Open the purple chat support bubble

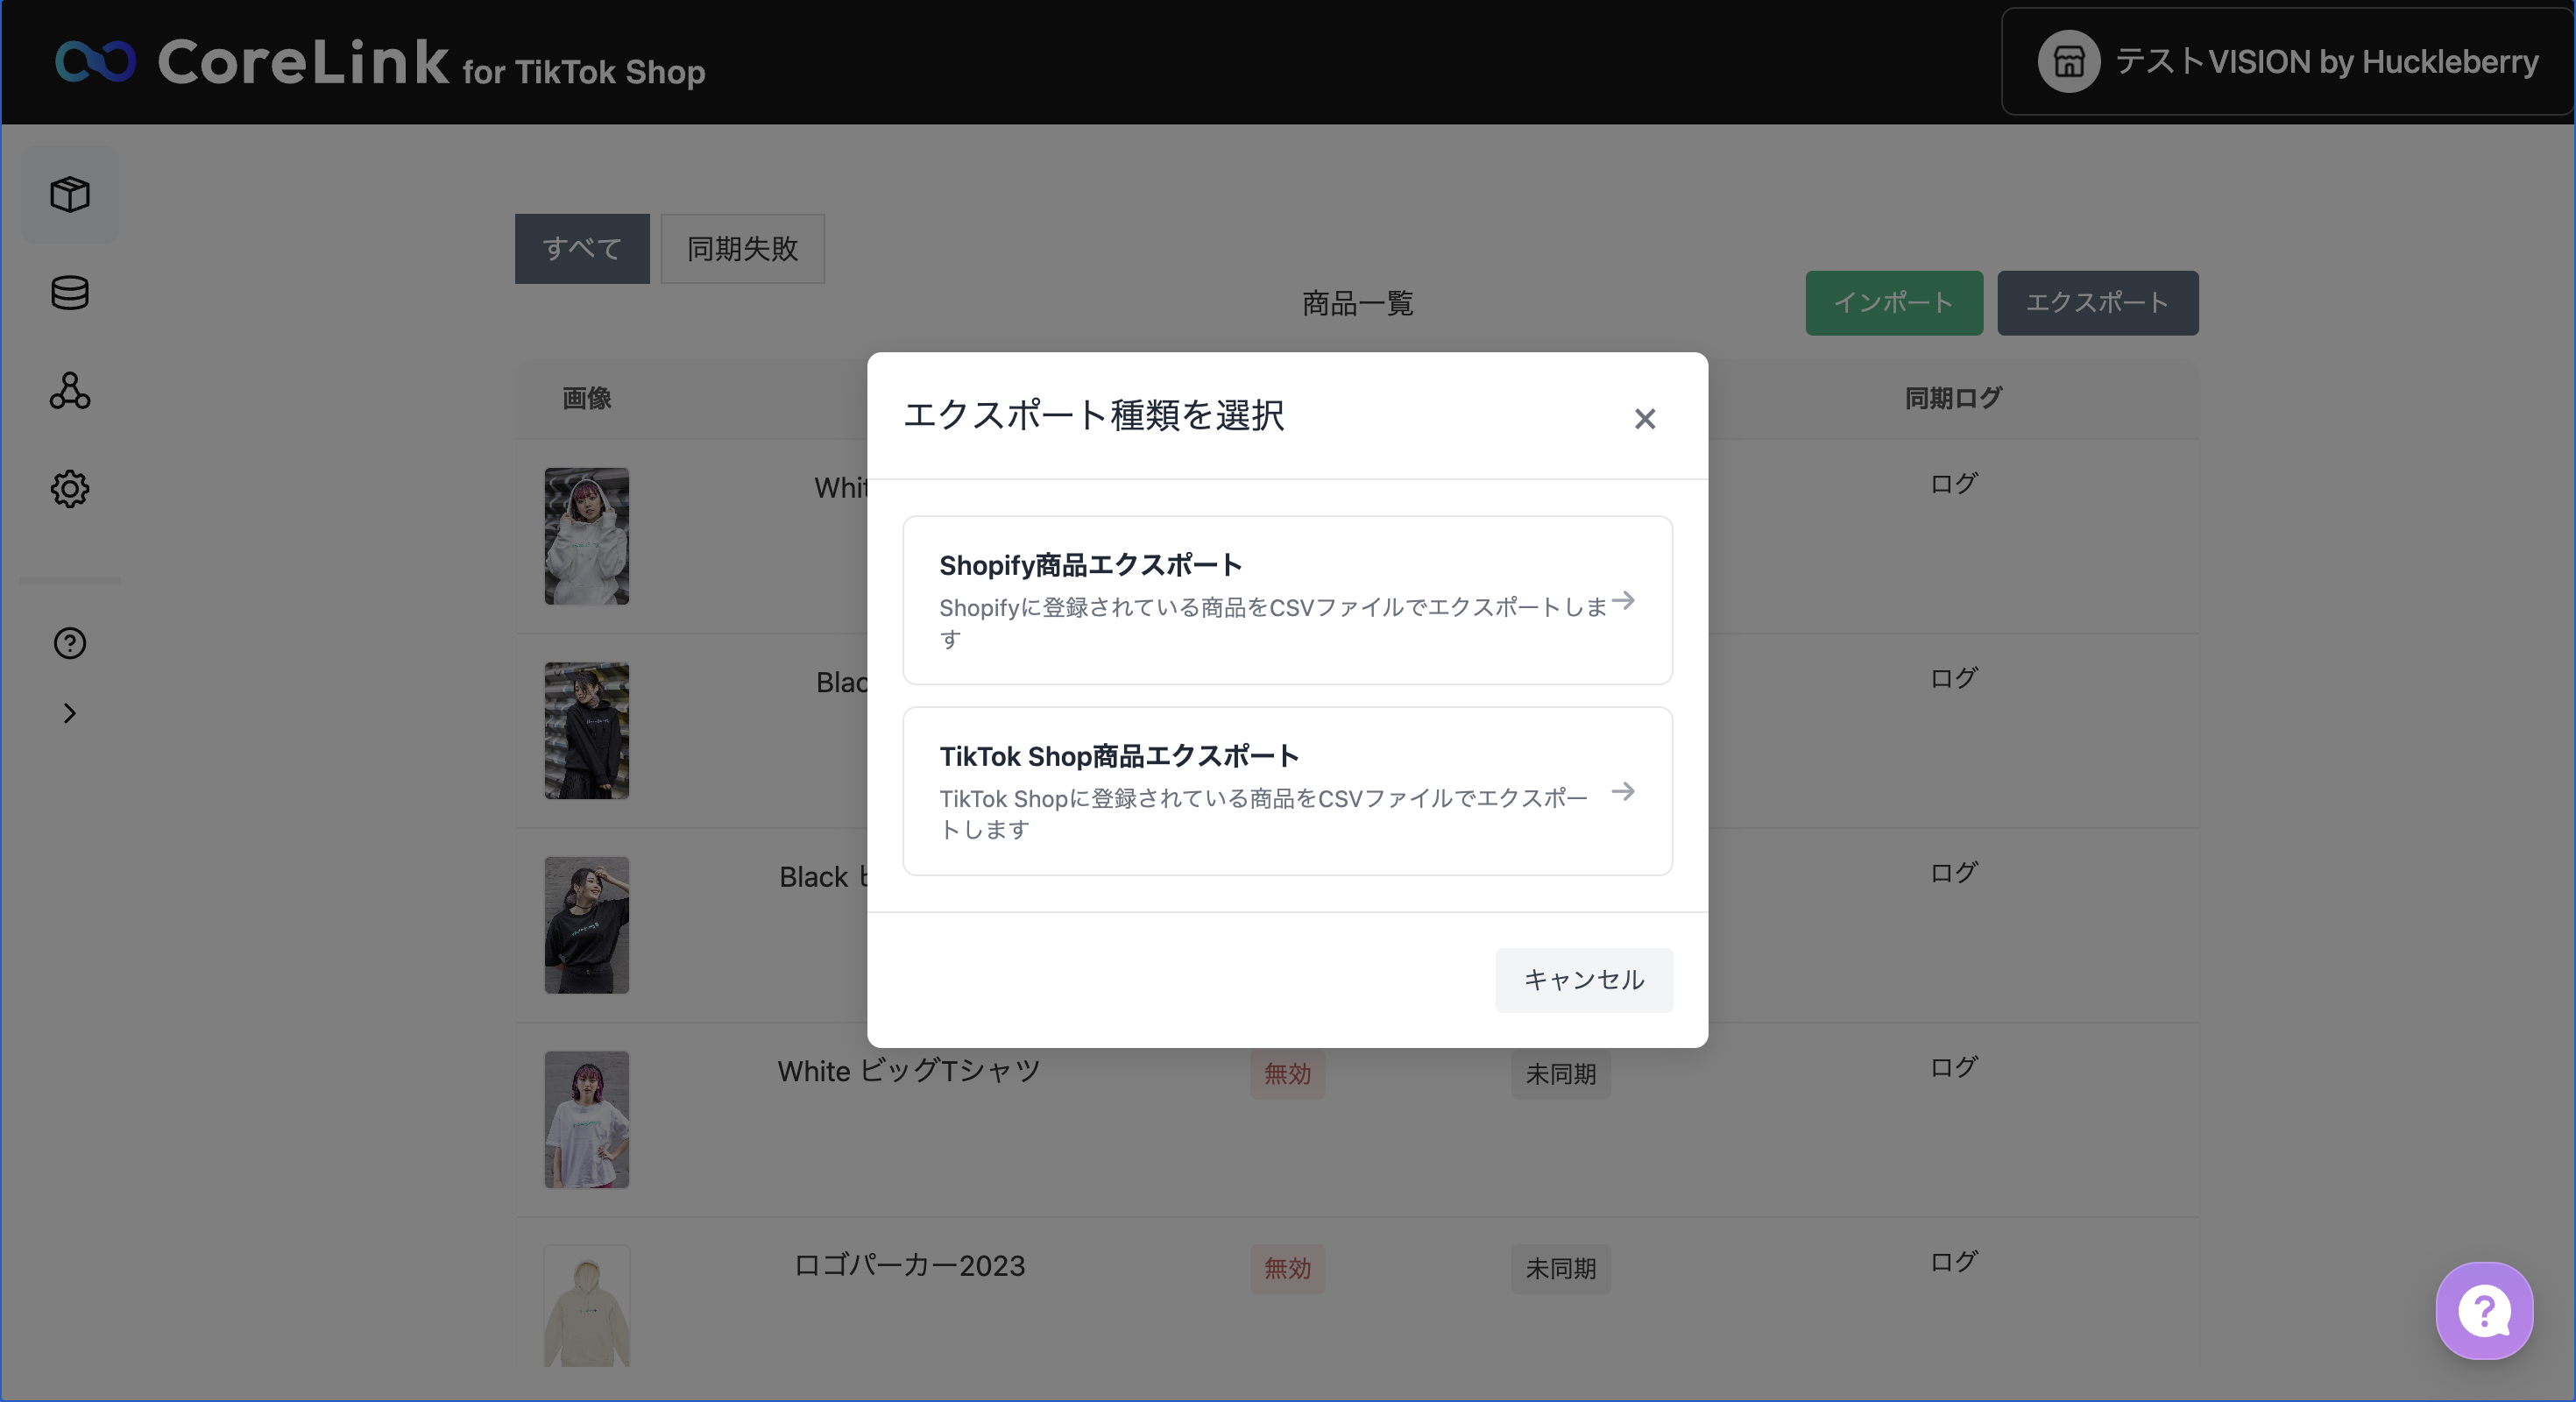click(2484, 1310)
